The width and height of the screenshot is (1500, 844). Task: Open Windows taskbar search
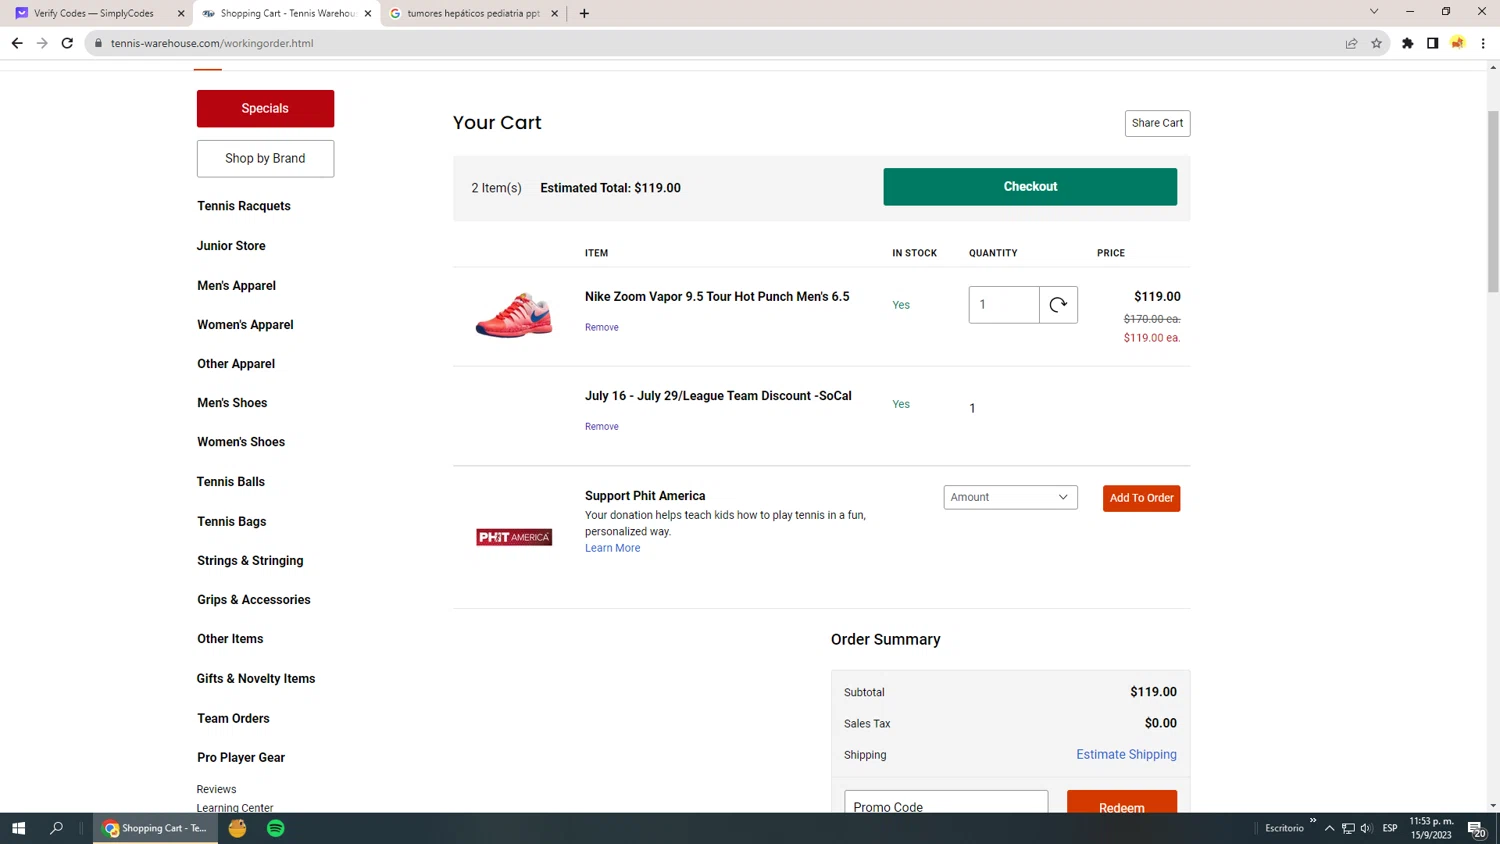coord(56,828)
